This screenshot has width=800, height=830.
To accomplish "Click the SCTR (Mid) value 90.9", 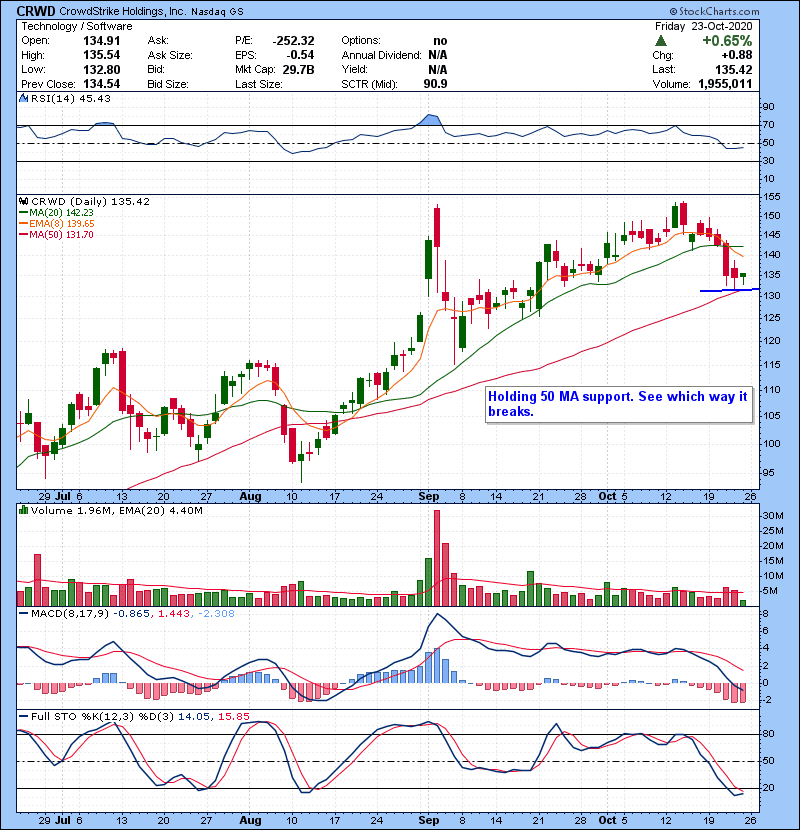I will tap(435, 84).
